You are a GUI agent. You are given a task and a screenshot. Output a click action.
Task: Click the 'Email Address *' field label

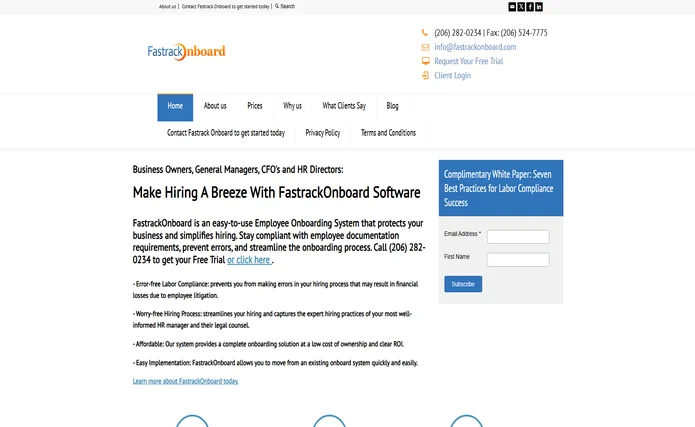[x=462, y=234]
